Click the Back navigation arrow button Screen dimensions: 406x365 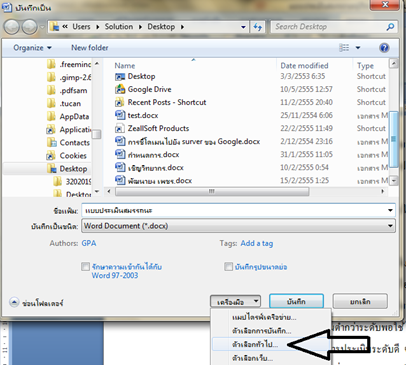pos(11,27)
